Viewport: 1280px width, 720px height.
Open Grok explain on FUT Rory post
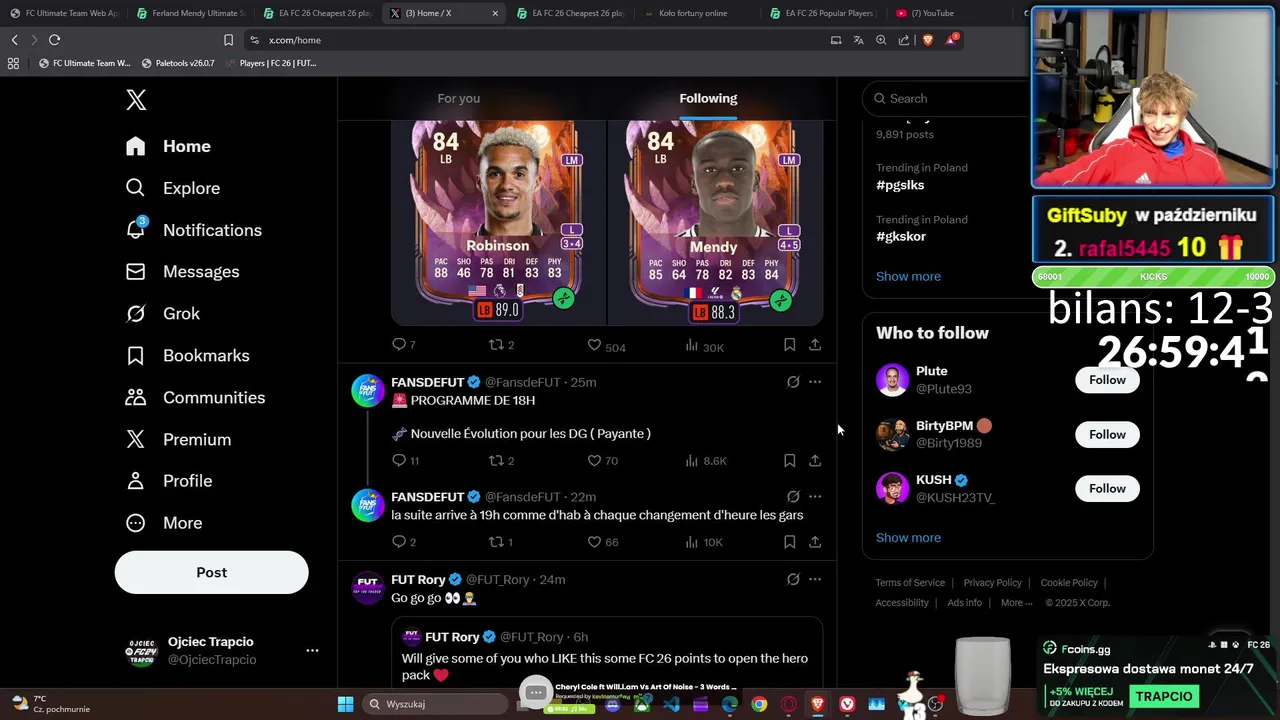pos(793,579)
